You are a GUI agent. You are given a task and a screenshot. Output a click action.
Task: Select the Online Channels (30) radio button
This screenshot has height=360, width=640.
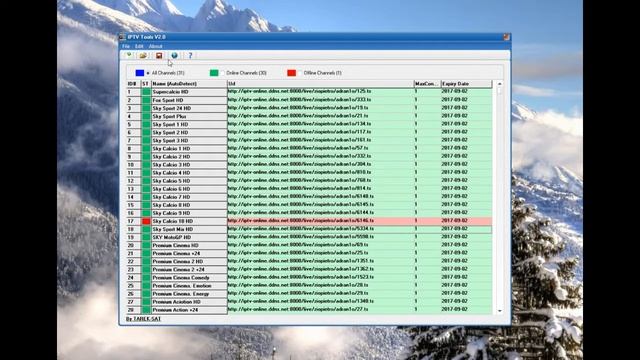click(x=223, y=73)
